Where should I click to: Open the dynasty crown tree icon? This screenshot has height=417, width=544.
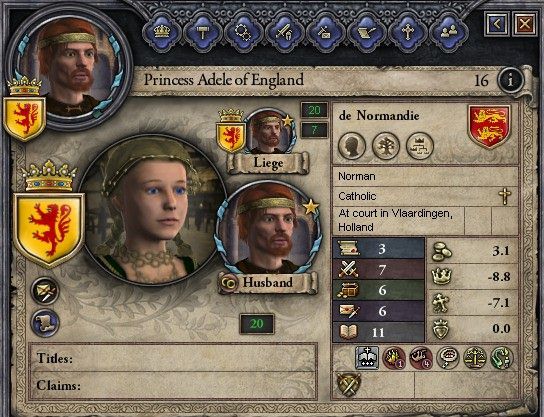[420, 146]
